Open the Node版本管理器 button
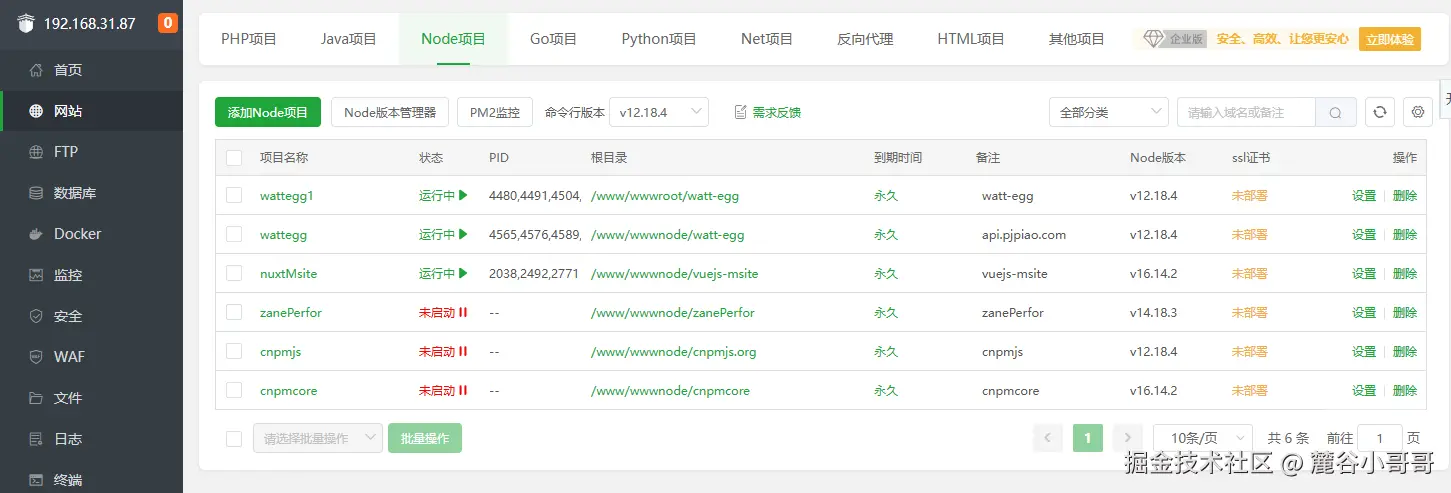Screen dimensions: 1451x493 390,112
